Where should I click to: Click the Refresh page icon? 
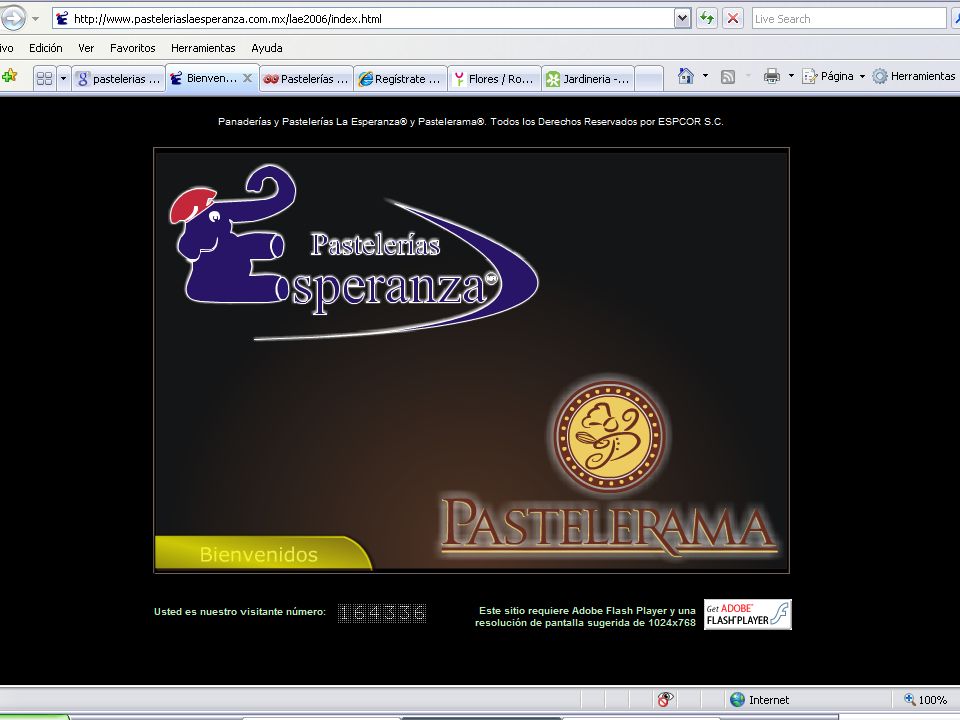[707, 18]
